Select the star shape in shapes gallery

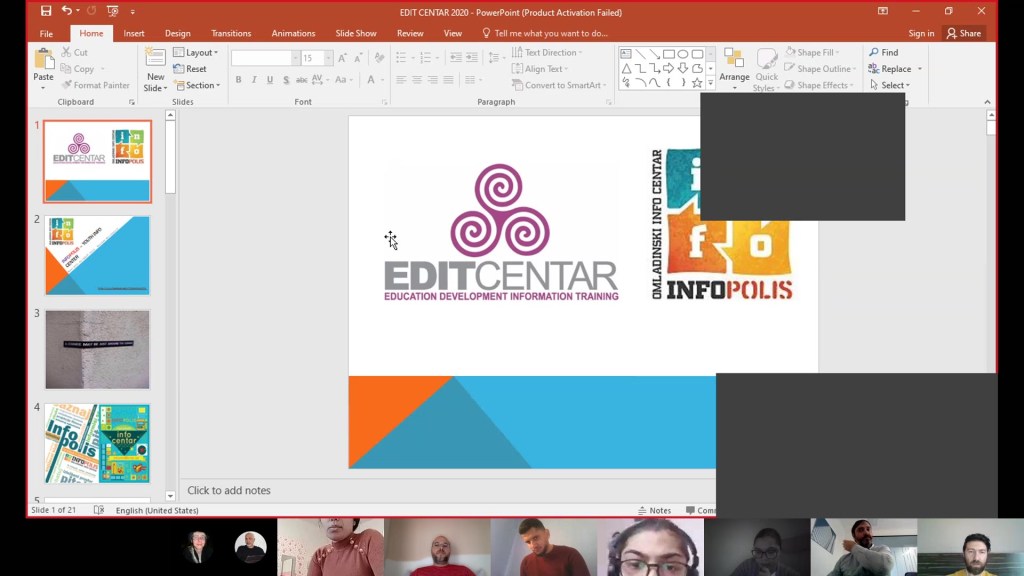click(697, 83)
